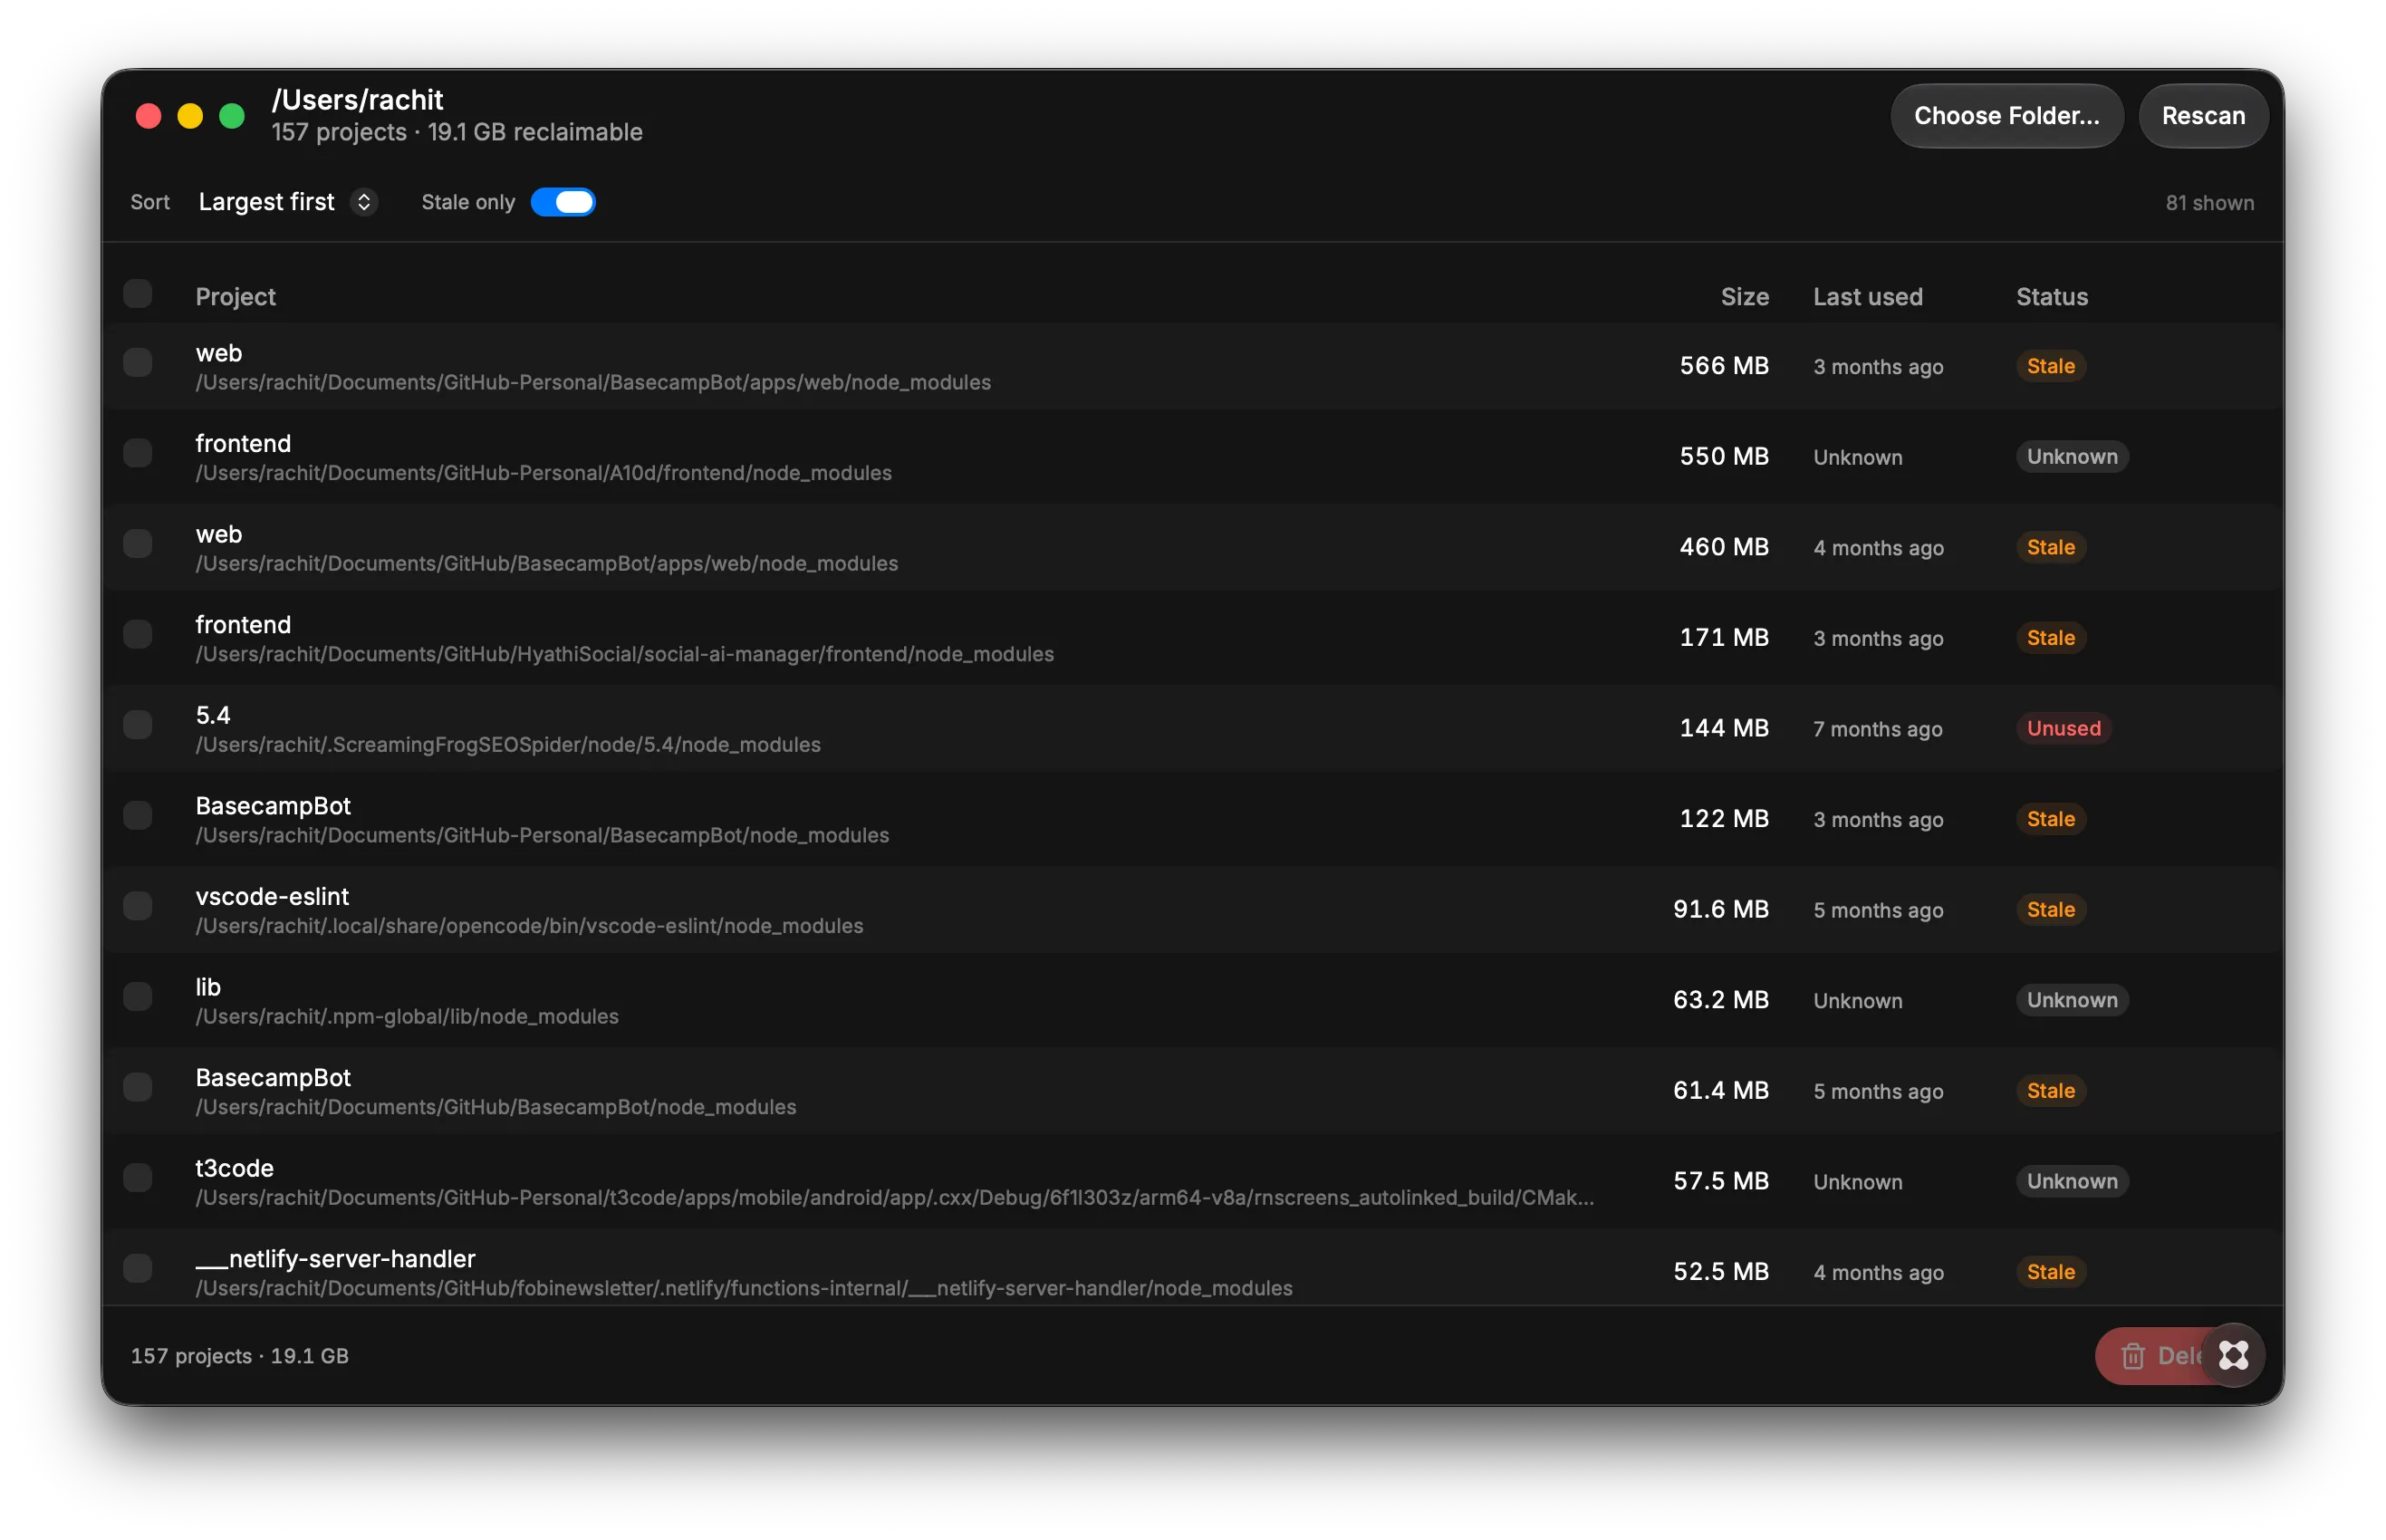Click the 19.1 GB reclaimable subtitle

tap(534, 132)
